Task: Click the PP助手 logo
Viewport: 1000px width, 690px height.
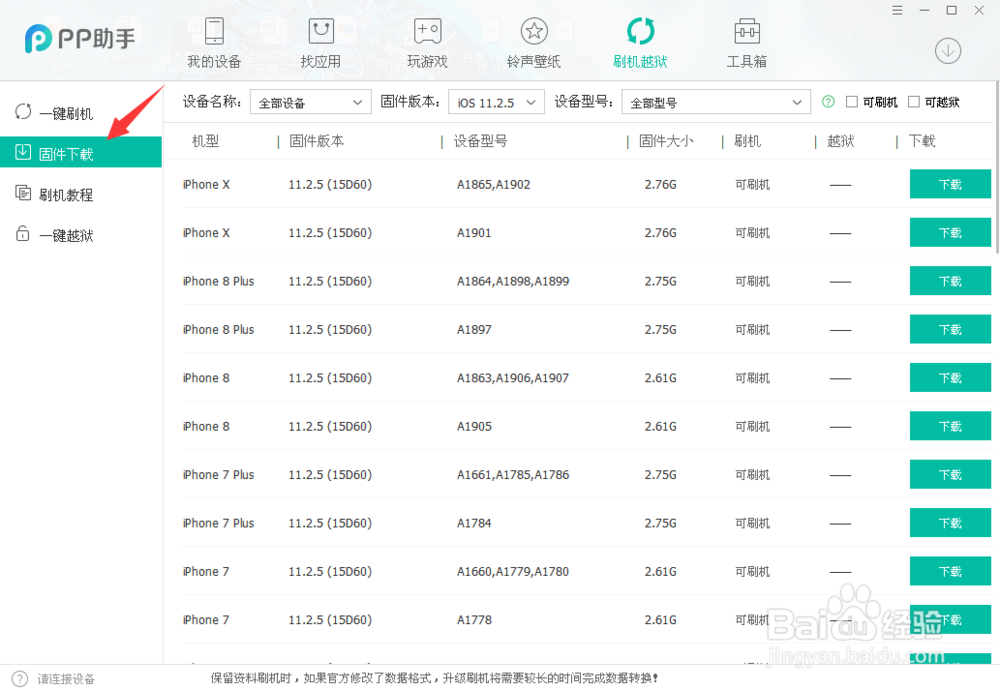Action: tap(80, 38)
